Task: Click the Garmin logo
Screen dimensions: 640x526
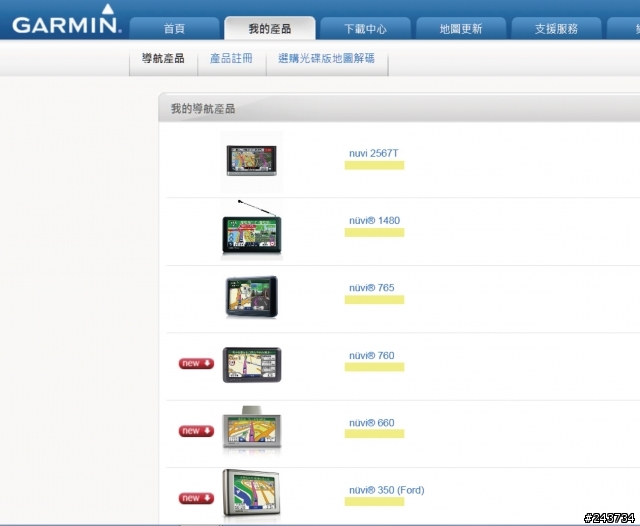Action: click(67, 20)
